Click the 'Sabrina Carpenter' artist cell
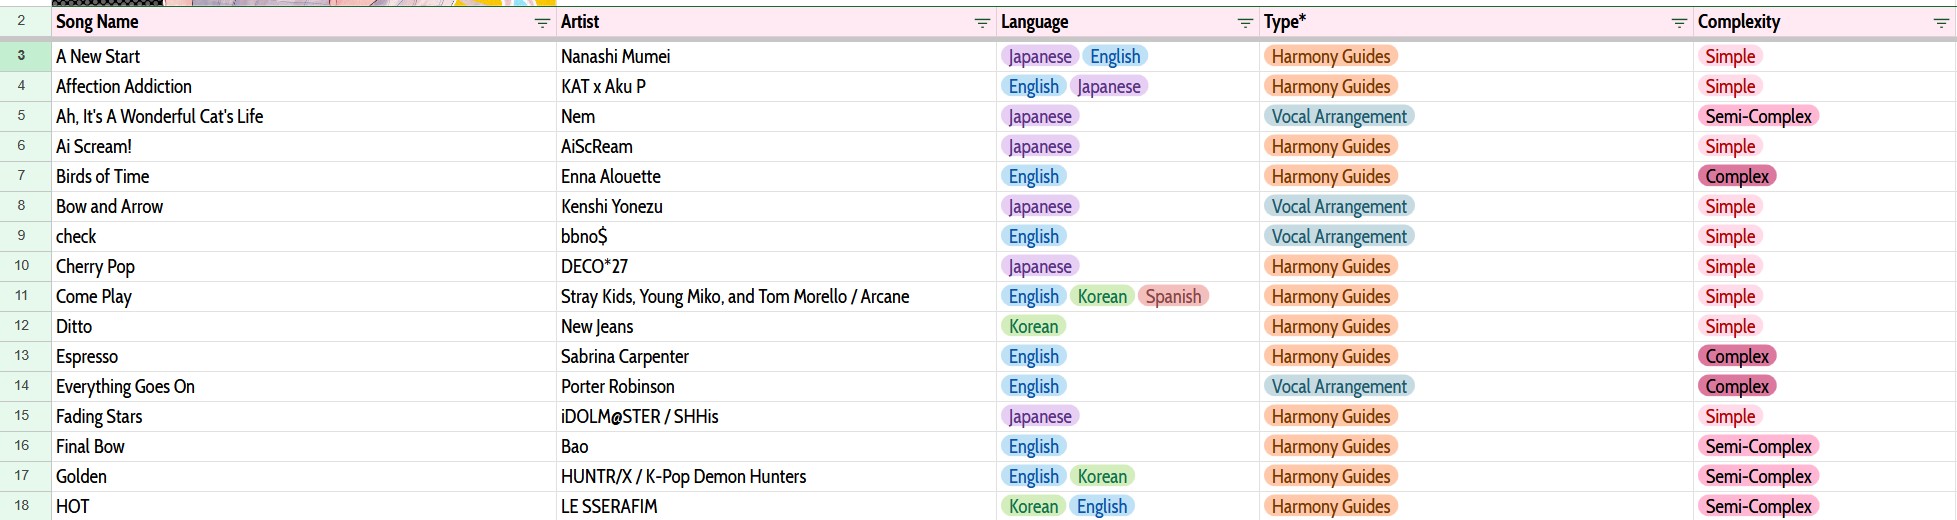 point(776,357)
